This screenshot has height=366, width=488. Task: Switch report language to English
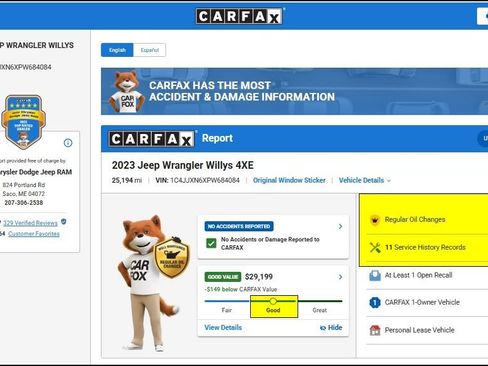pos(117,50)
